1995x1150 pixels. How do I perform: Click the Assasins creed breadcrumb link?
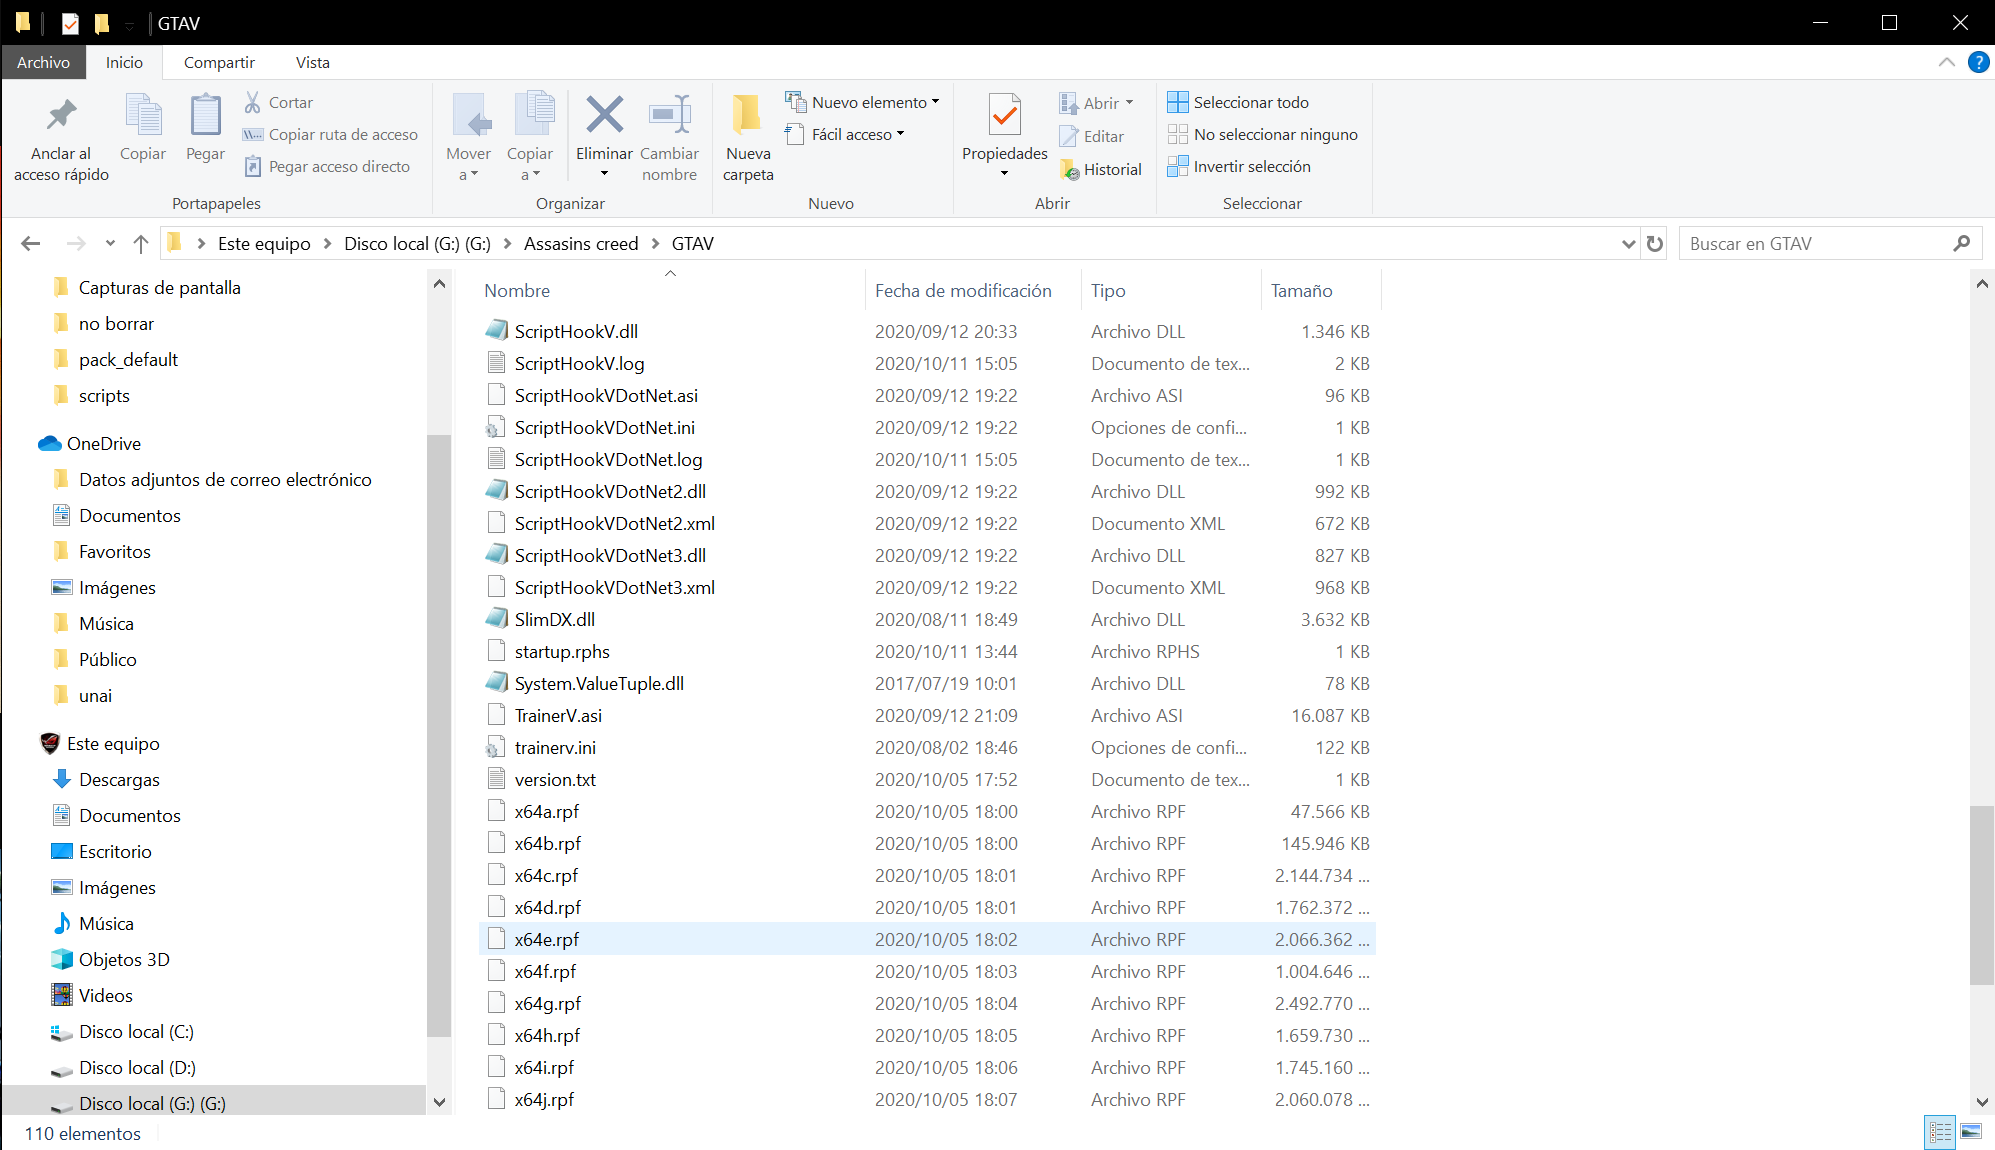pyautogui.click(x=580, y=244)
